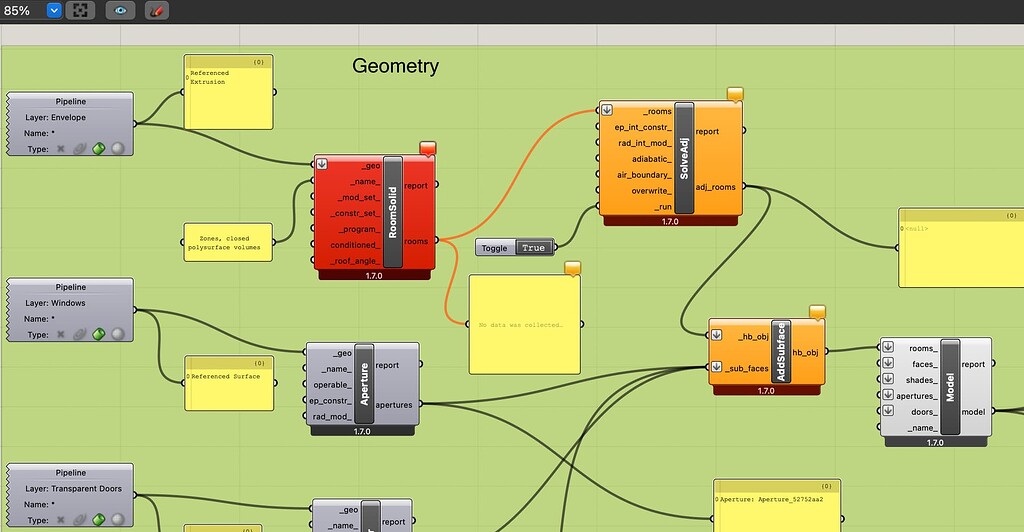Click the down-arrow on RoomSolid _geo input

tap(322, 165)
